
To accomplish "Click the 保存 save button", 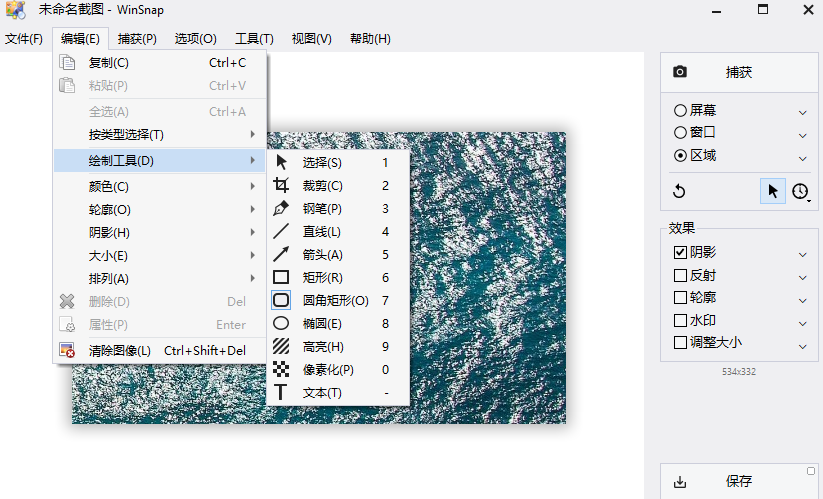I will click(x=739, y=481).
